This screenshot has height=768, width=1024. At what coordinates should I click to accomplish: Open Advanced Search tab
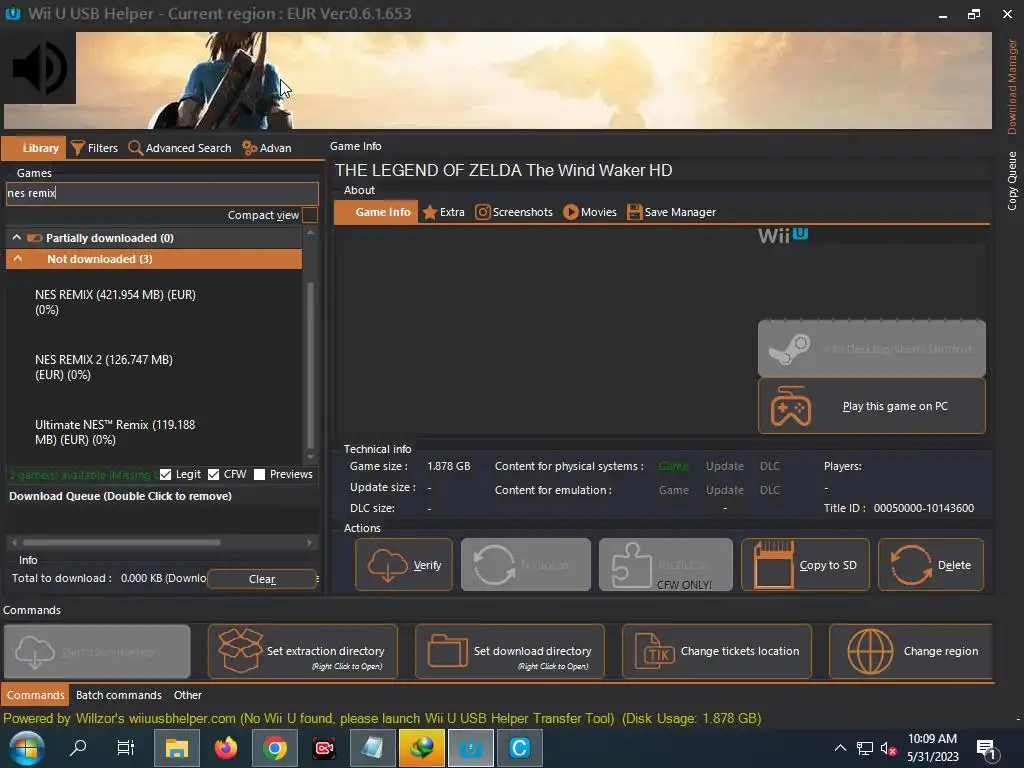[180, 148]
